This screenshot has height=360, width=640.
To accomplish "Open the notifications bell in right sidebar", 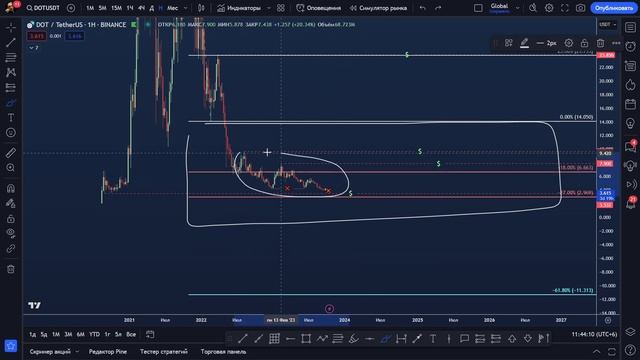I will pyautogui.click(x=631, y=203).
